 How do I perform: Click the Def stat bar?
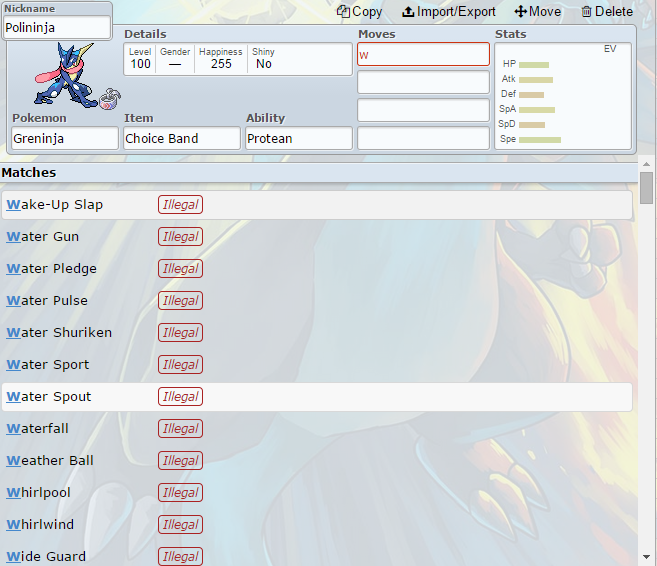pyautogui.click(x=531, y=95)
